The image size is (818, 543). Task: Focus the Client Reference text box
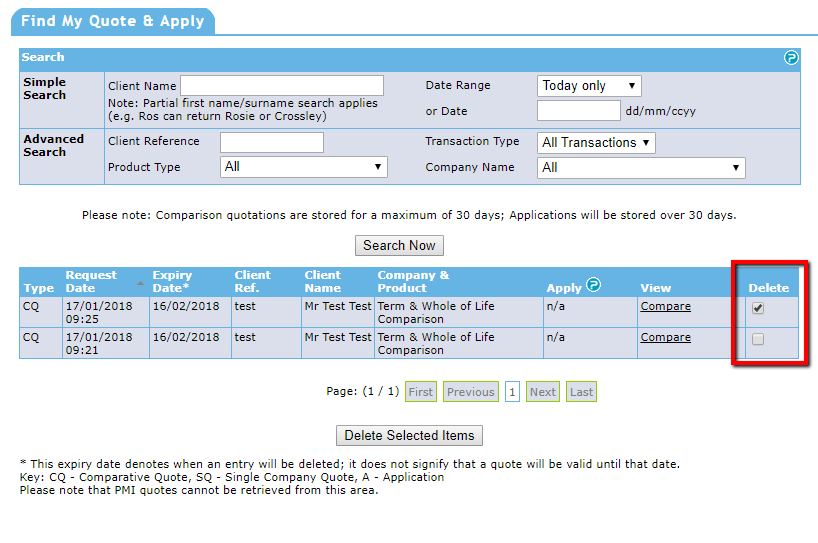(x=271, y=142)
